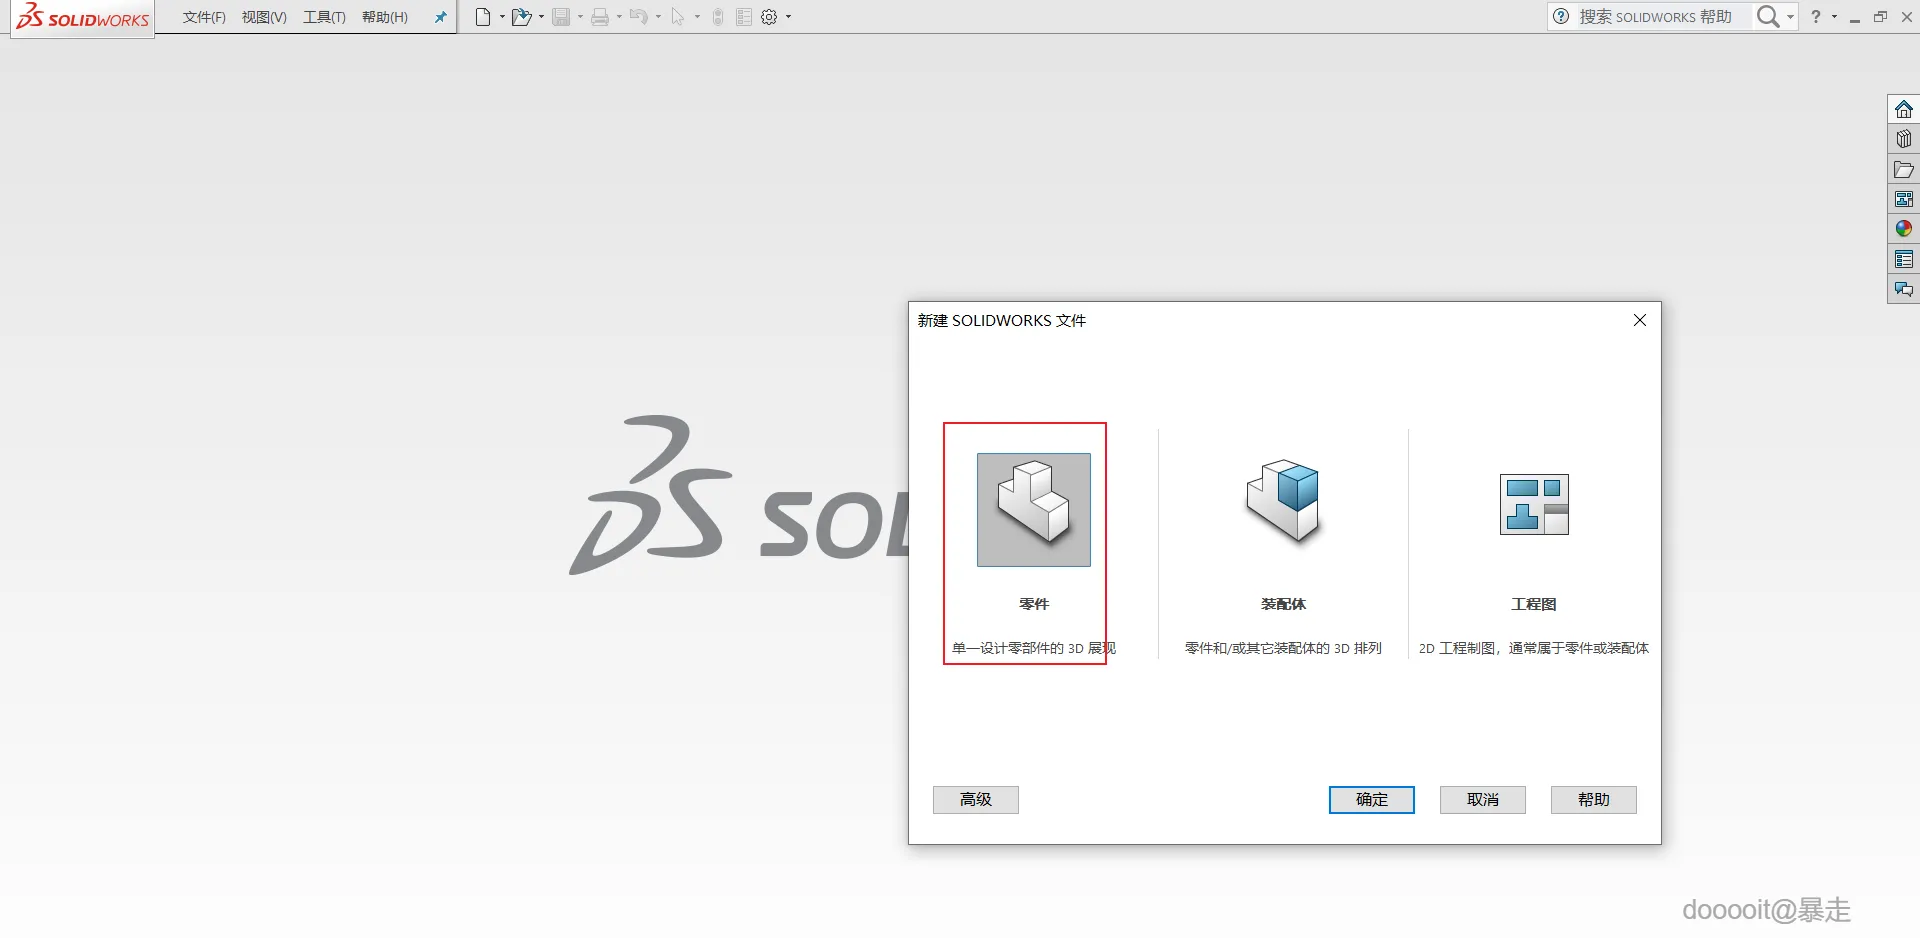Viewport: 1920px width, 938px height.
Task: Click the Save floppy disk icon
Action: coord(561,17)
